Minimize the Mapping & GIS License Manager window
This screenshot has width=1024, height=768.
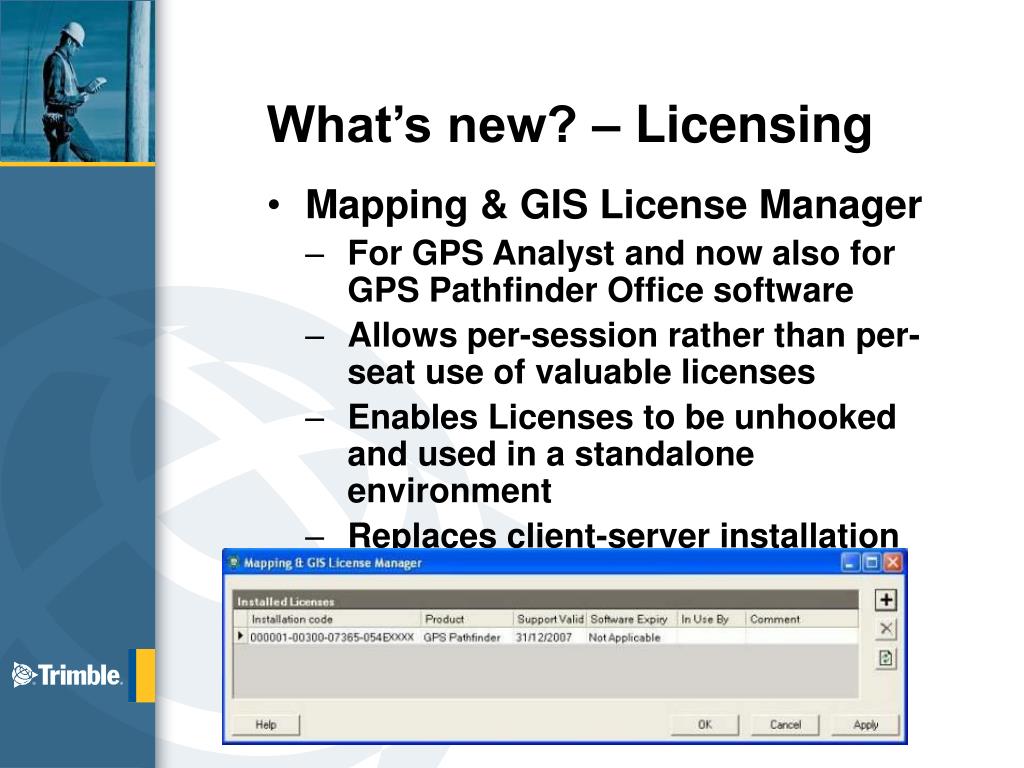click(x=850, y=562)
